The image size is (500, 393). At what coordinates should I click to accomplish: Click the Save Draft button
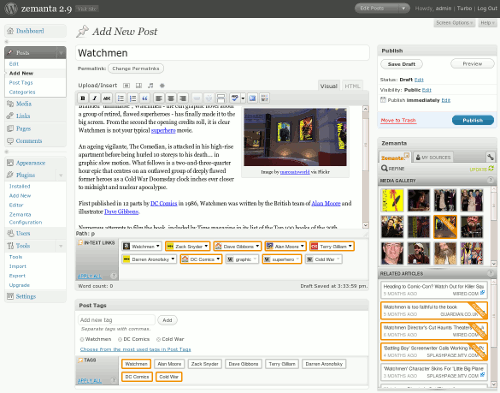click(401, 64)
